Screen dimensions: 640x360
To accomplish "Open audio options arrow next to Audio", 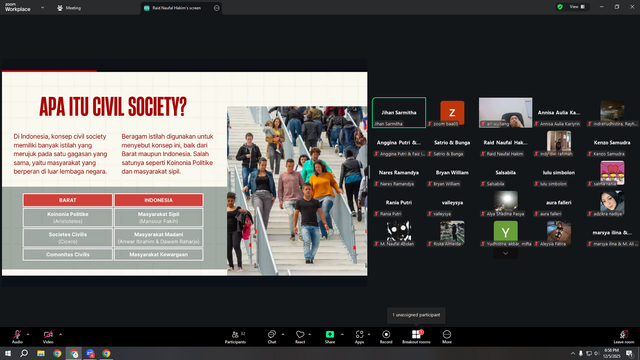I will (28, 334).
